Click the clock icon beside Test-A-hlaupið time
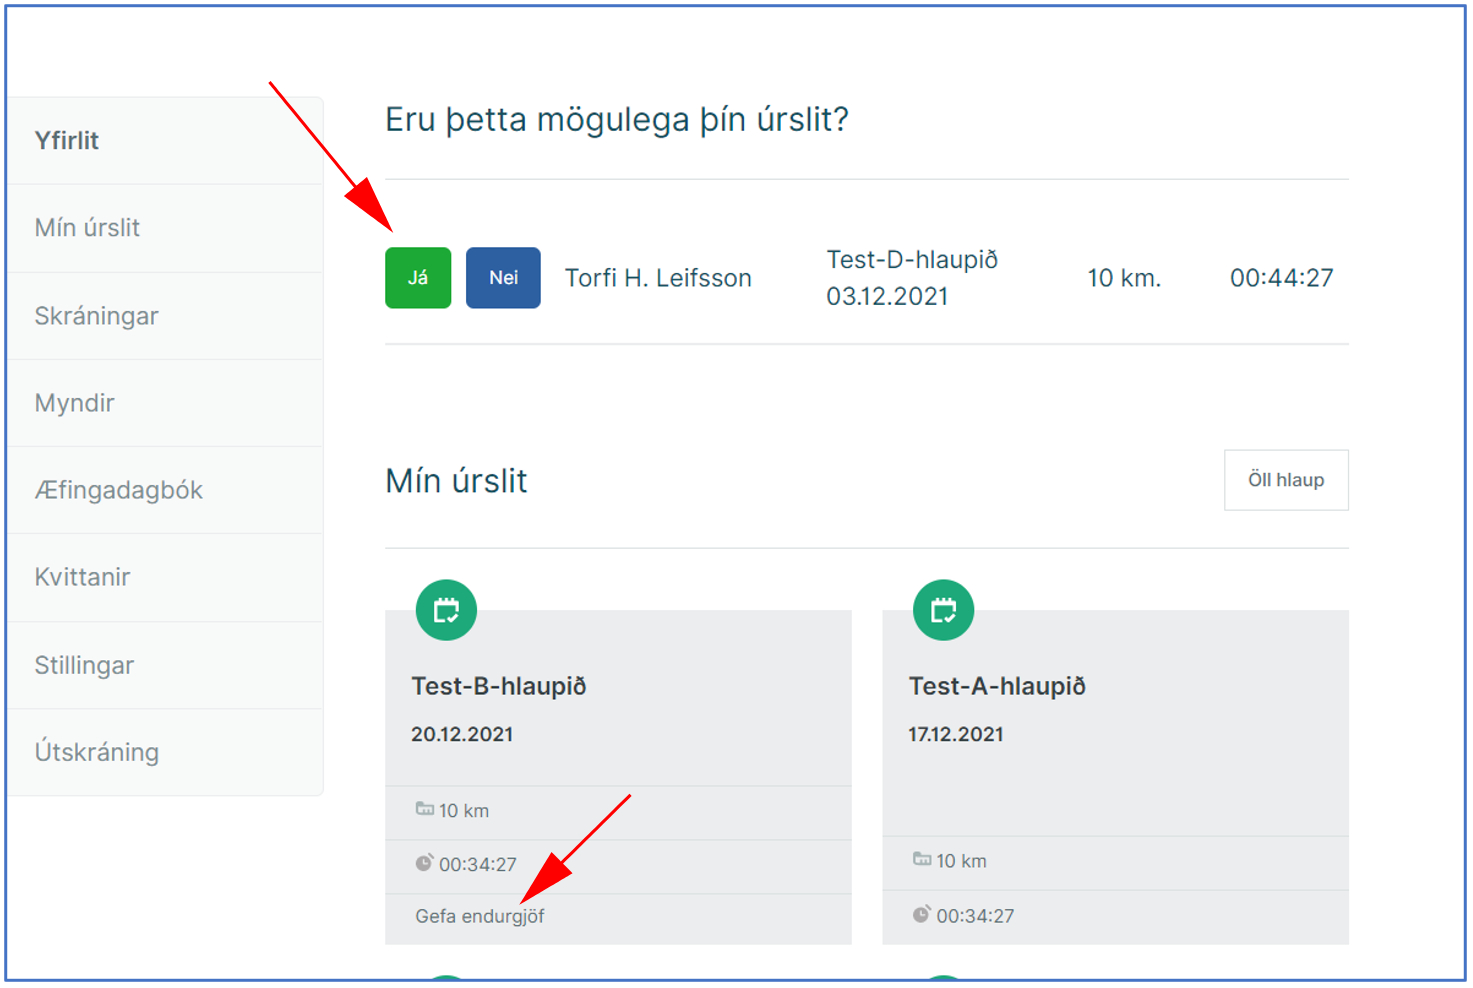 pyautogui.click(x=922, y=914)
